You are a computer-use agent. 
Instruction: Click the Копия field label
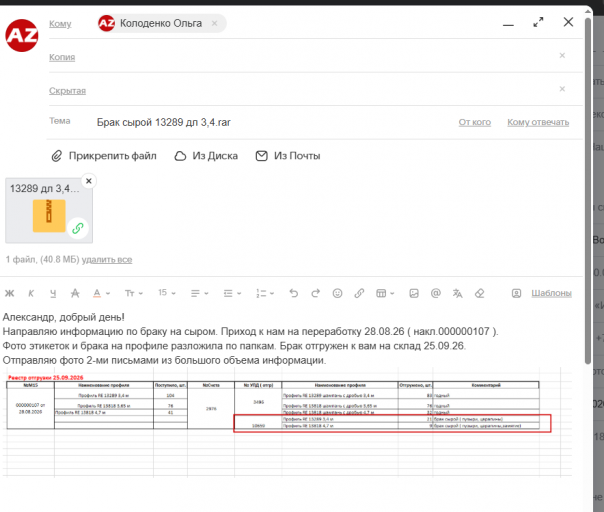[62, 57]
